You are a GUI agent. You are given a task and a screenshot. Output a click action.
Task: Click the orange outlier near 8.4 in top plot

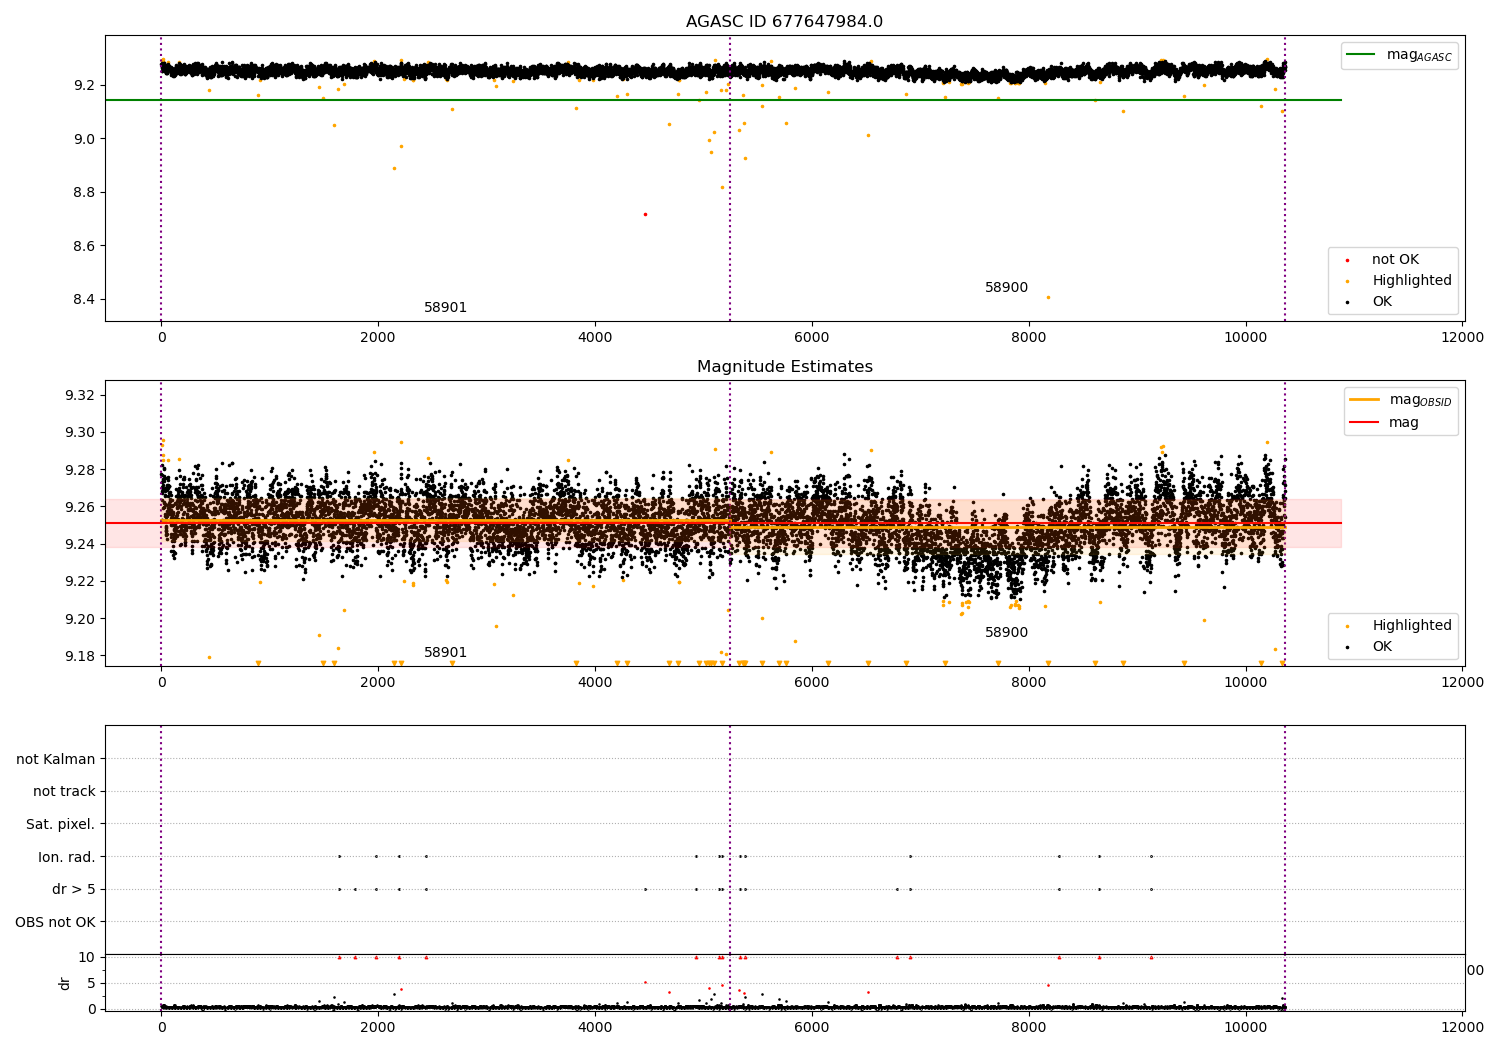point(1048,297)
